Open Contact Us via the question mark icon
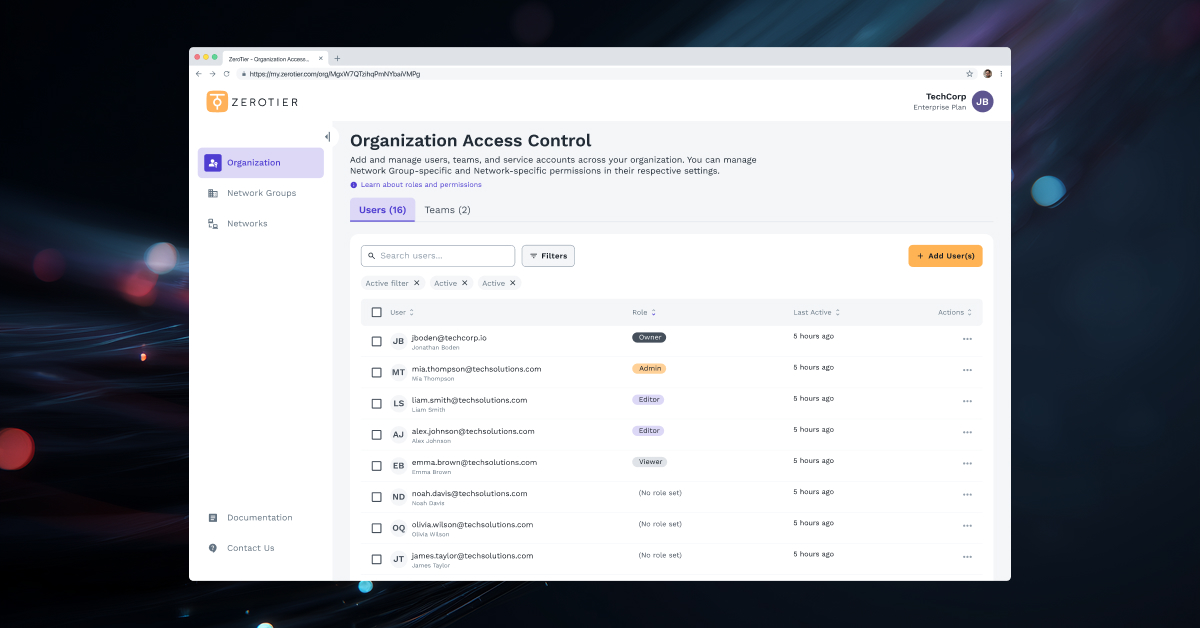1200x628 pixels. coord(213,547)
